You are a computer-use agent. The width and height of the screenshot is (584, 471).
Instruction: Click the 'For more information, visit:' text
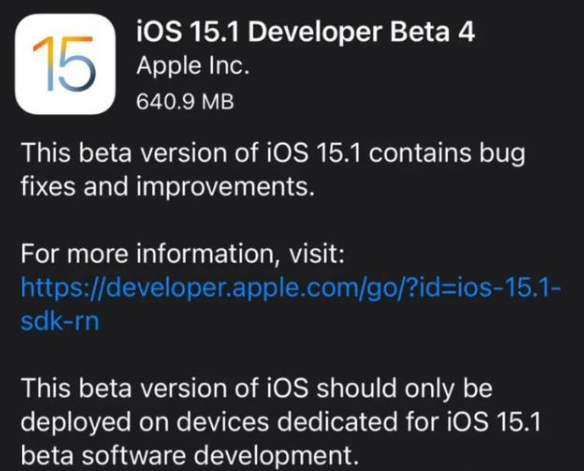[x=182, y=254]
